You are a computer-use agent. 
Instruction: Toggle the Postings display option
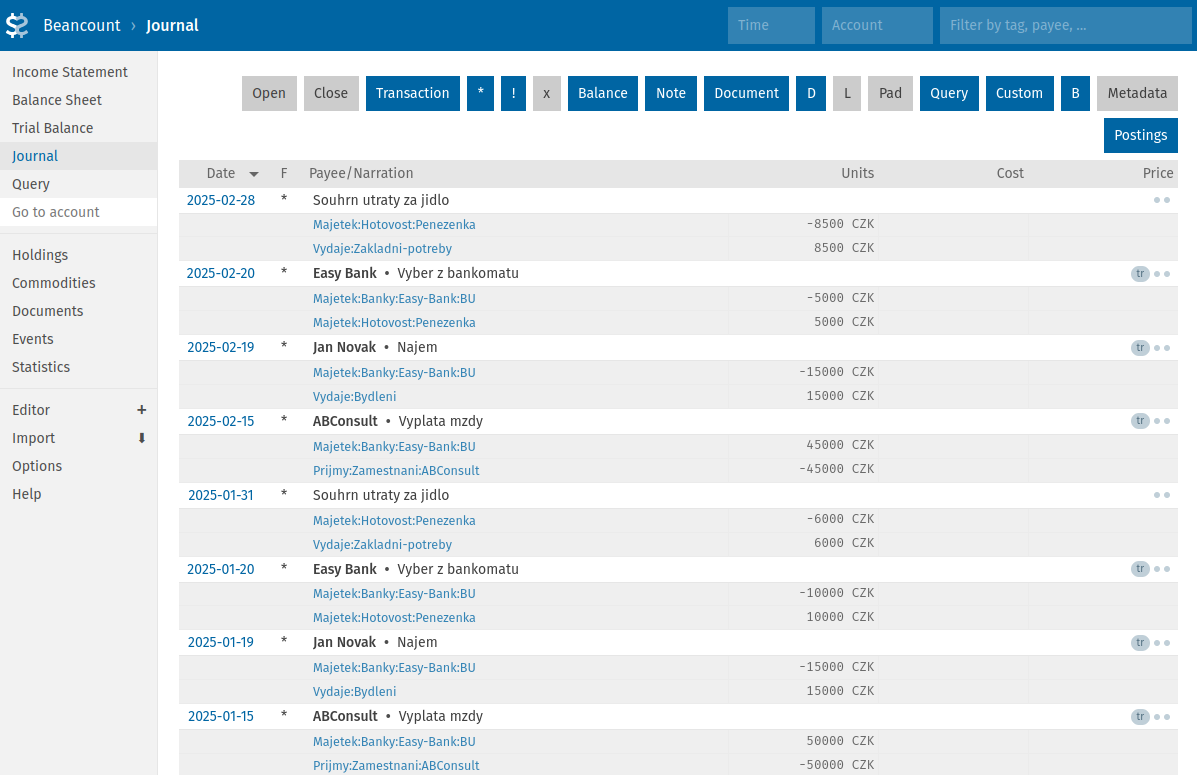(1140, 135)
